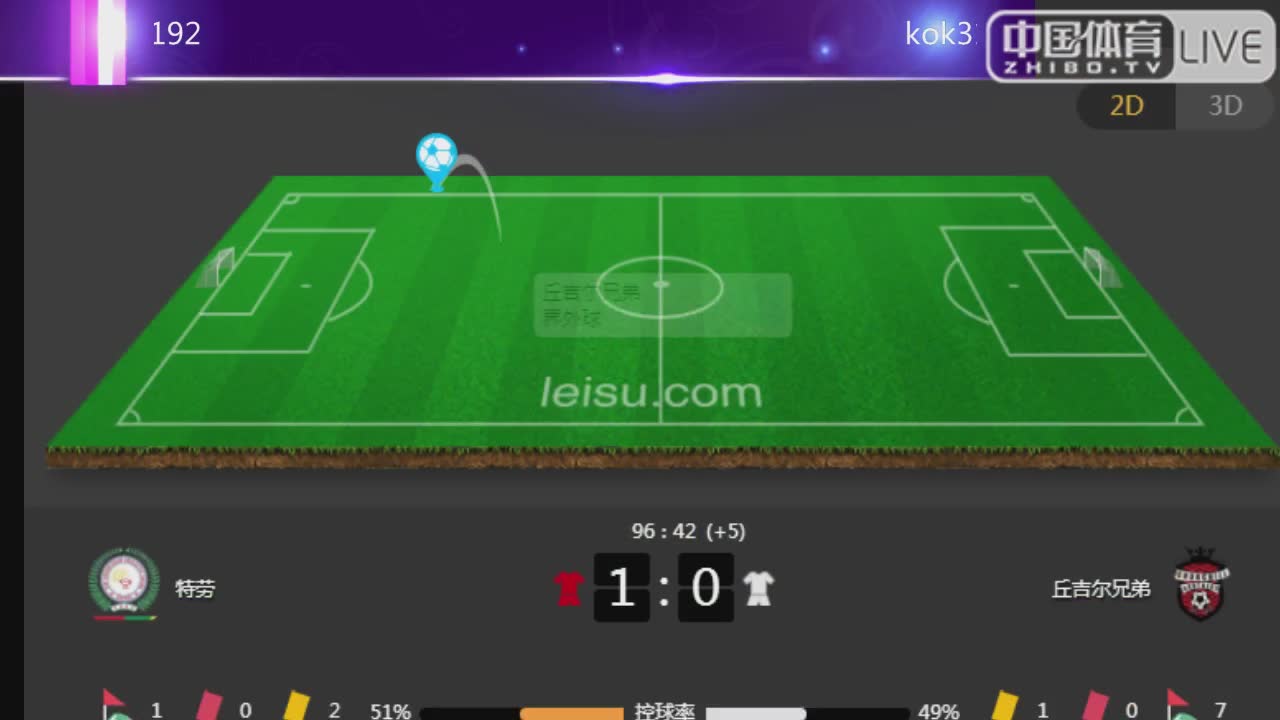Click the 丘吉尔兄弟 team name
Image resolution: width=1280 pixels, height=720 pixels.
coord(1101,589)
